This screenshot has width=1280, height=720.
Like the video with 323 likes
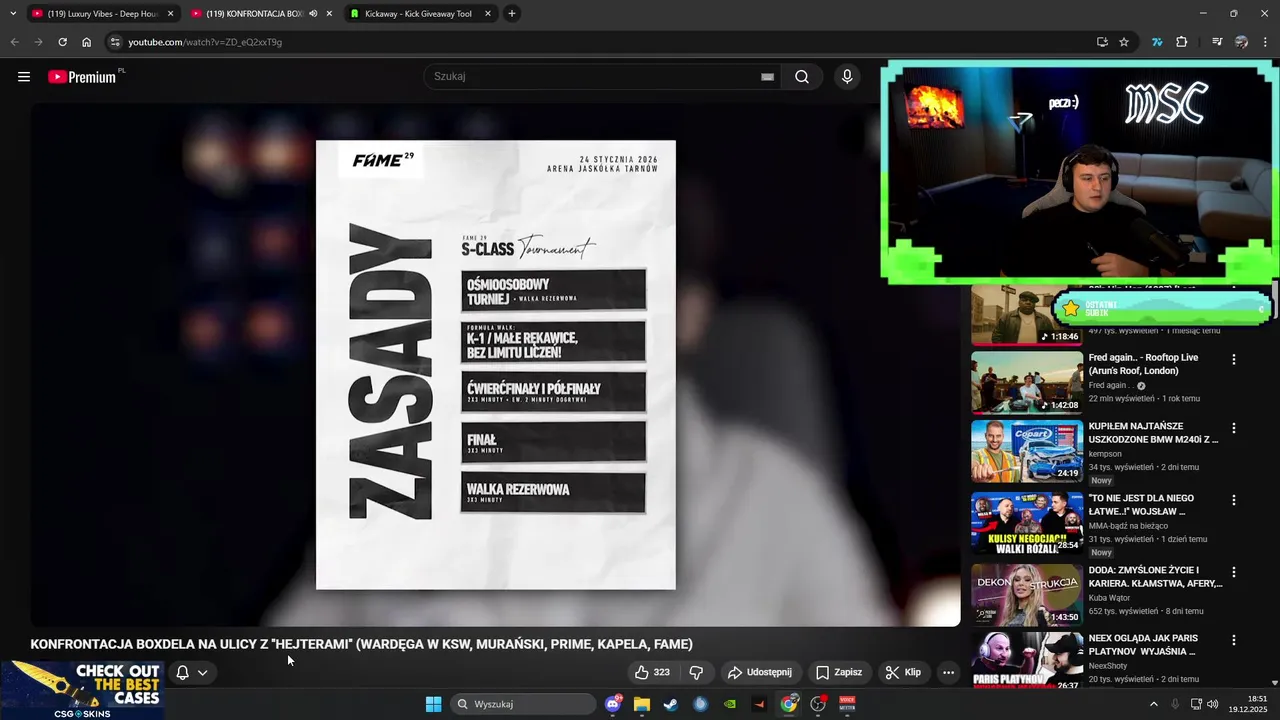(652, 672)
